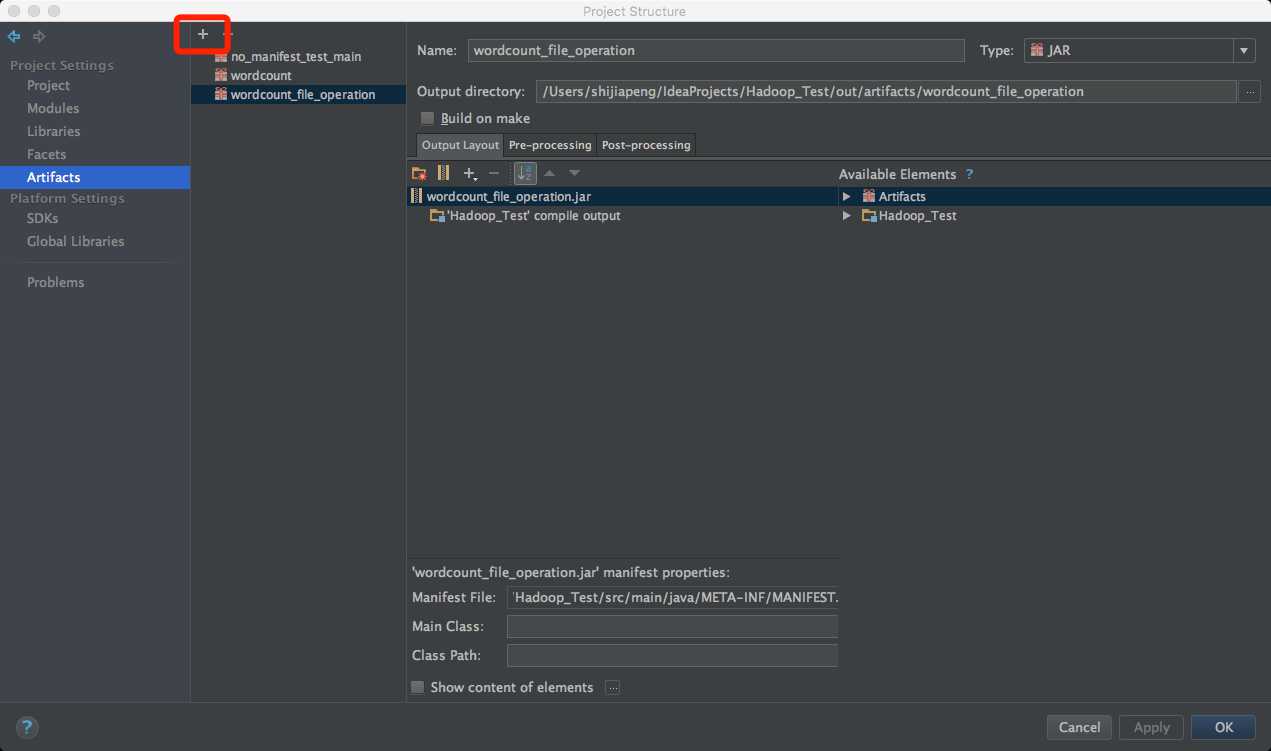Toggle sort elements by names and types
The height and width of the screenshot is (751, 1271).
coord(525,173)
